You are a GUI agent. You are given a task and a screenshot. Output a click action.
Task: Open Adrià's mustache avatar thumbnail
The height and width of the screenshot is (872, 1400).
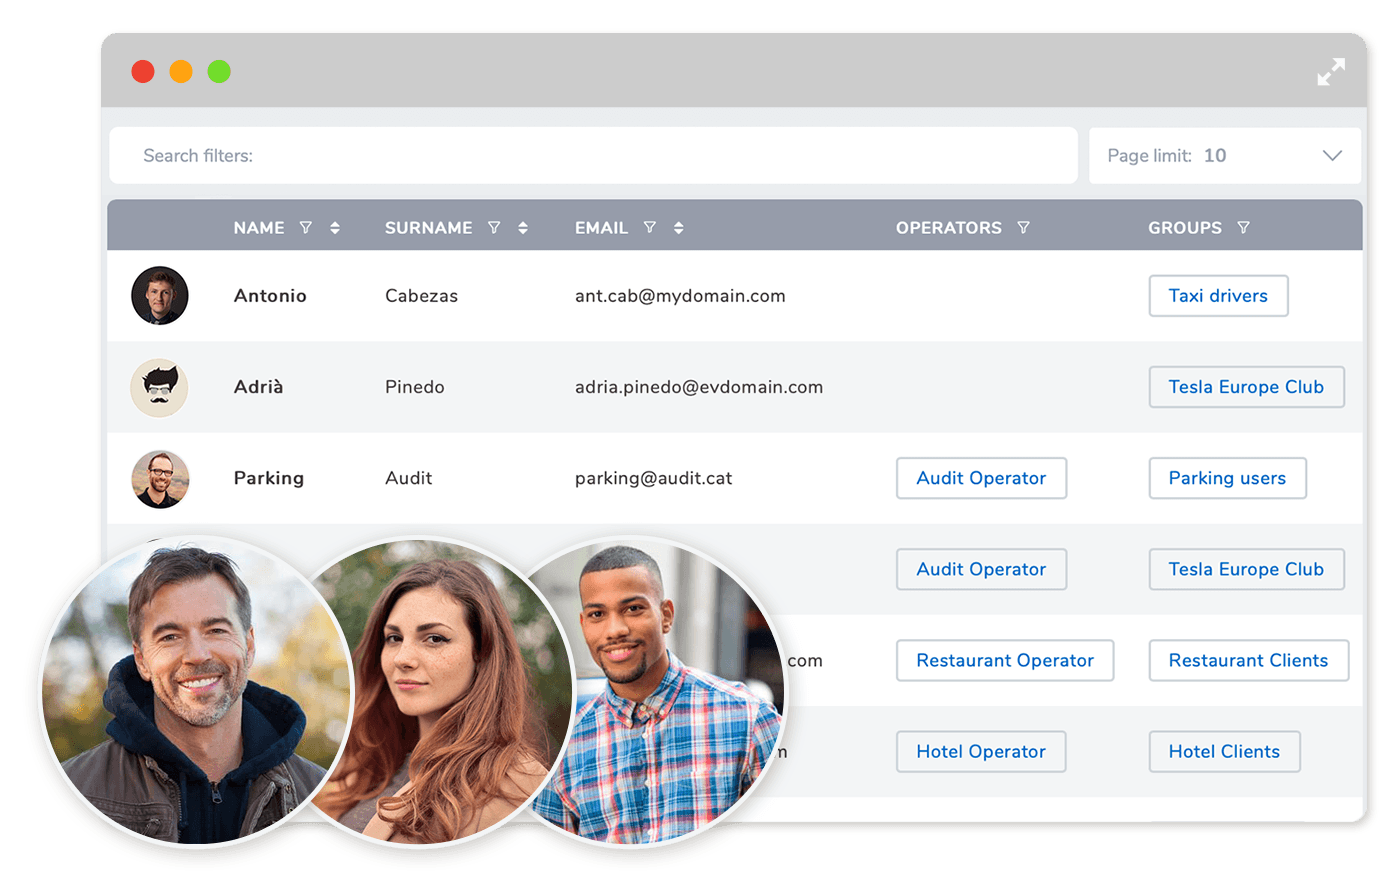tap(160, 387)
